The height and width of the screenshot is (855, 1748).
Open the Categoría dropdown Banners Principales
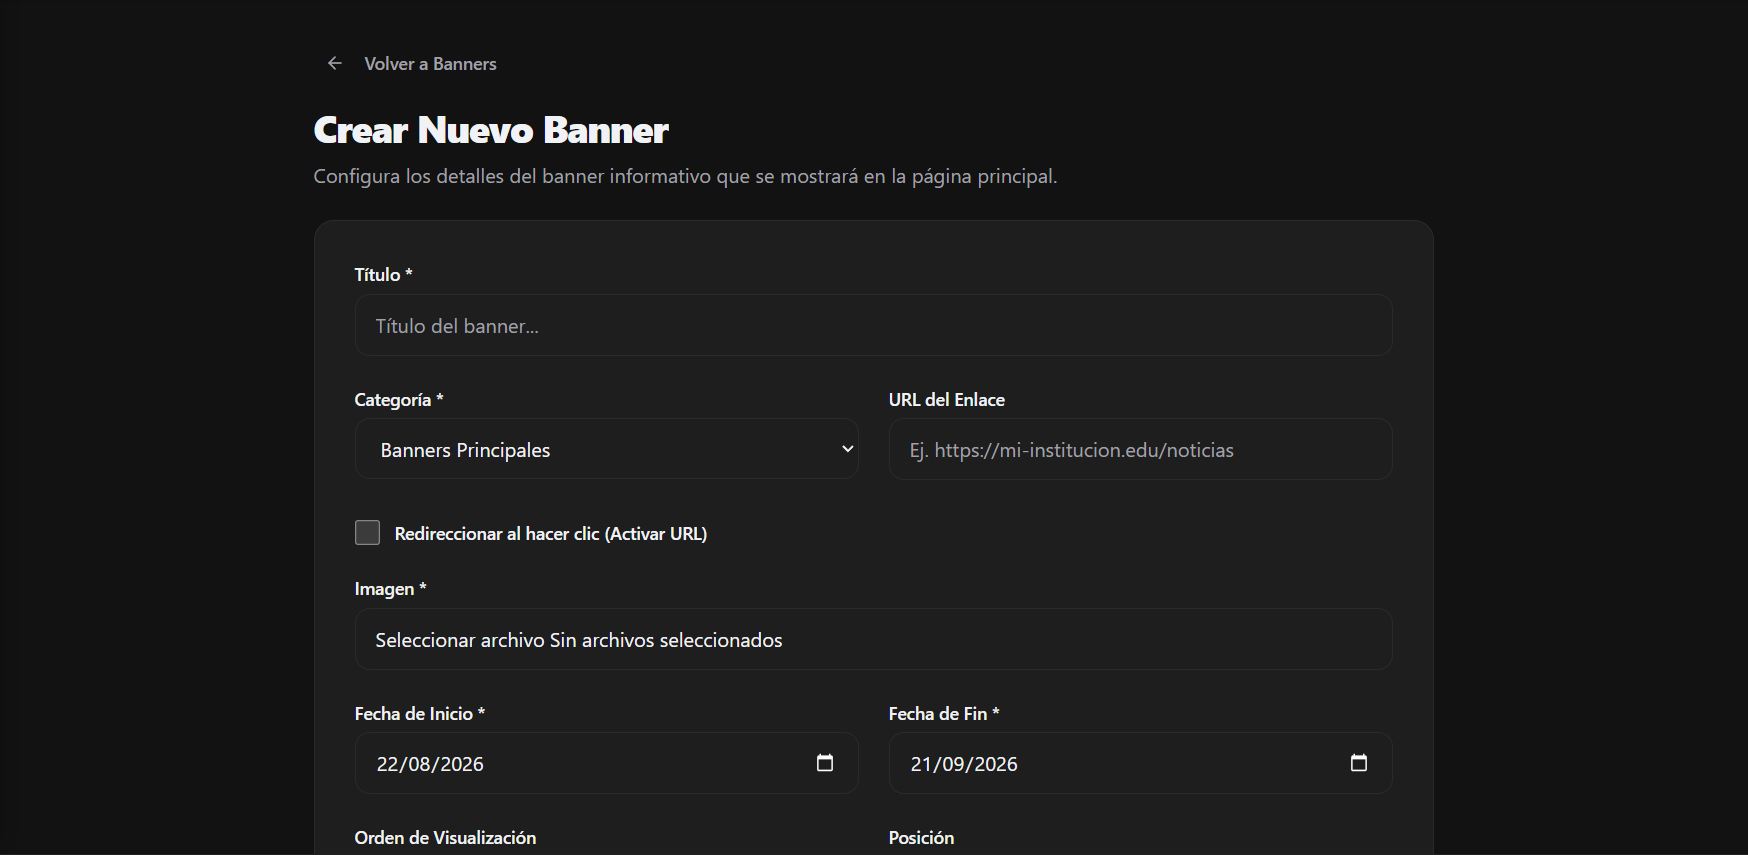(606, 449)
